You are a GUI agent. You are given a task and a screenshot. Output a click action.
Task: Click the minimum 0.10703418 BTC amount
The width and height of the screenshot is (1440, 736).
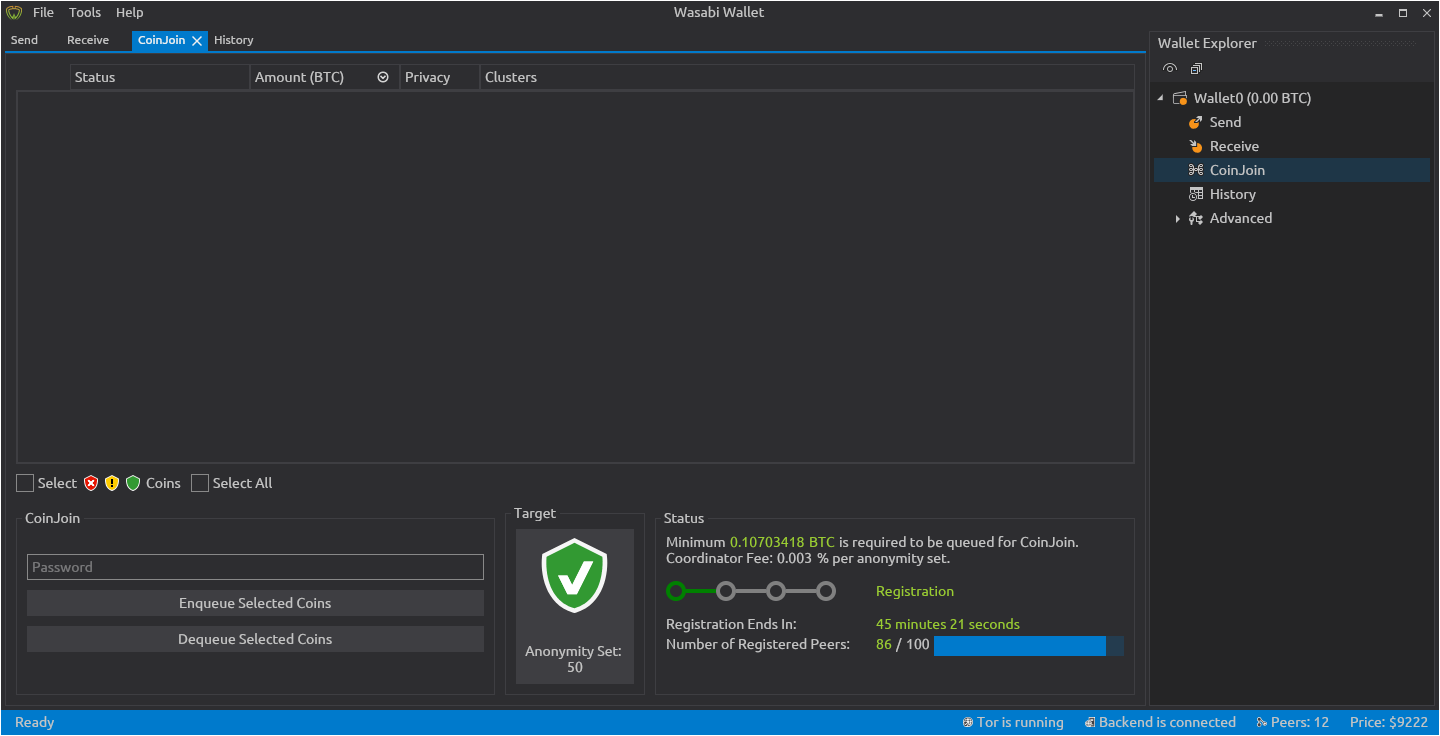pyautogui.click(x=782, y=542)
